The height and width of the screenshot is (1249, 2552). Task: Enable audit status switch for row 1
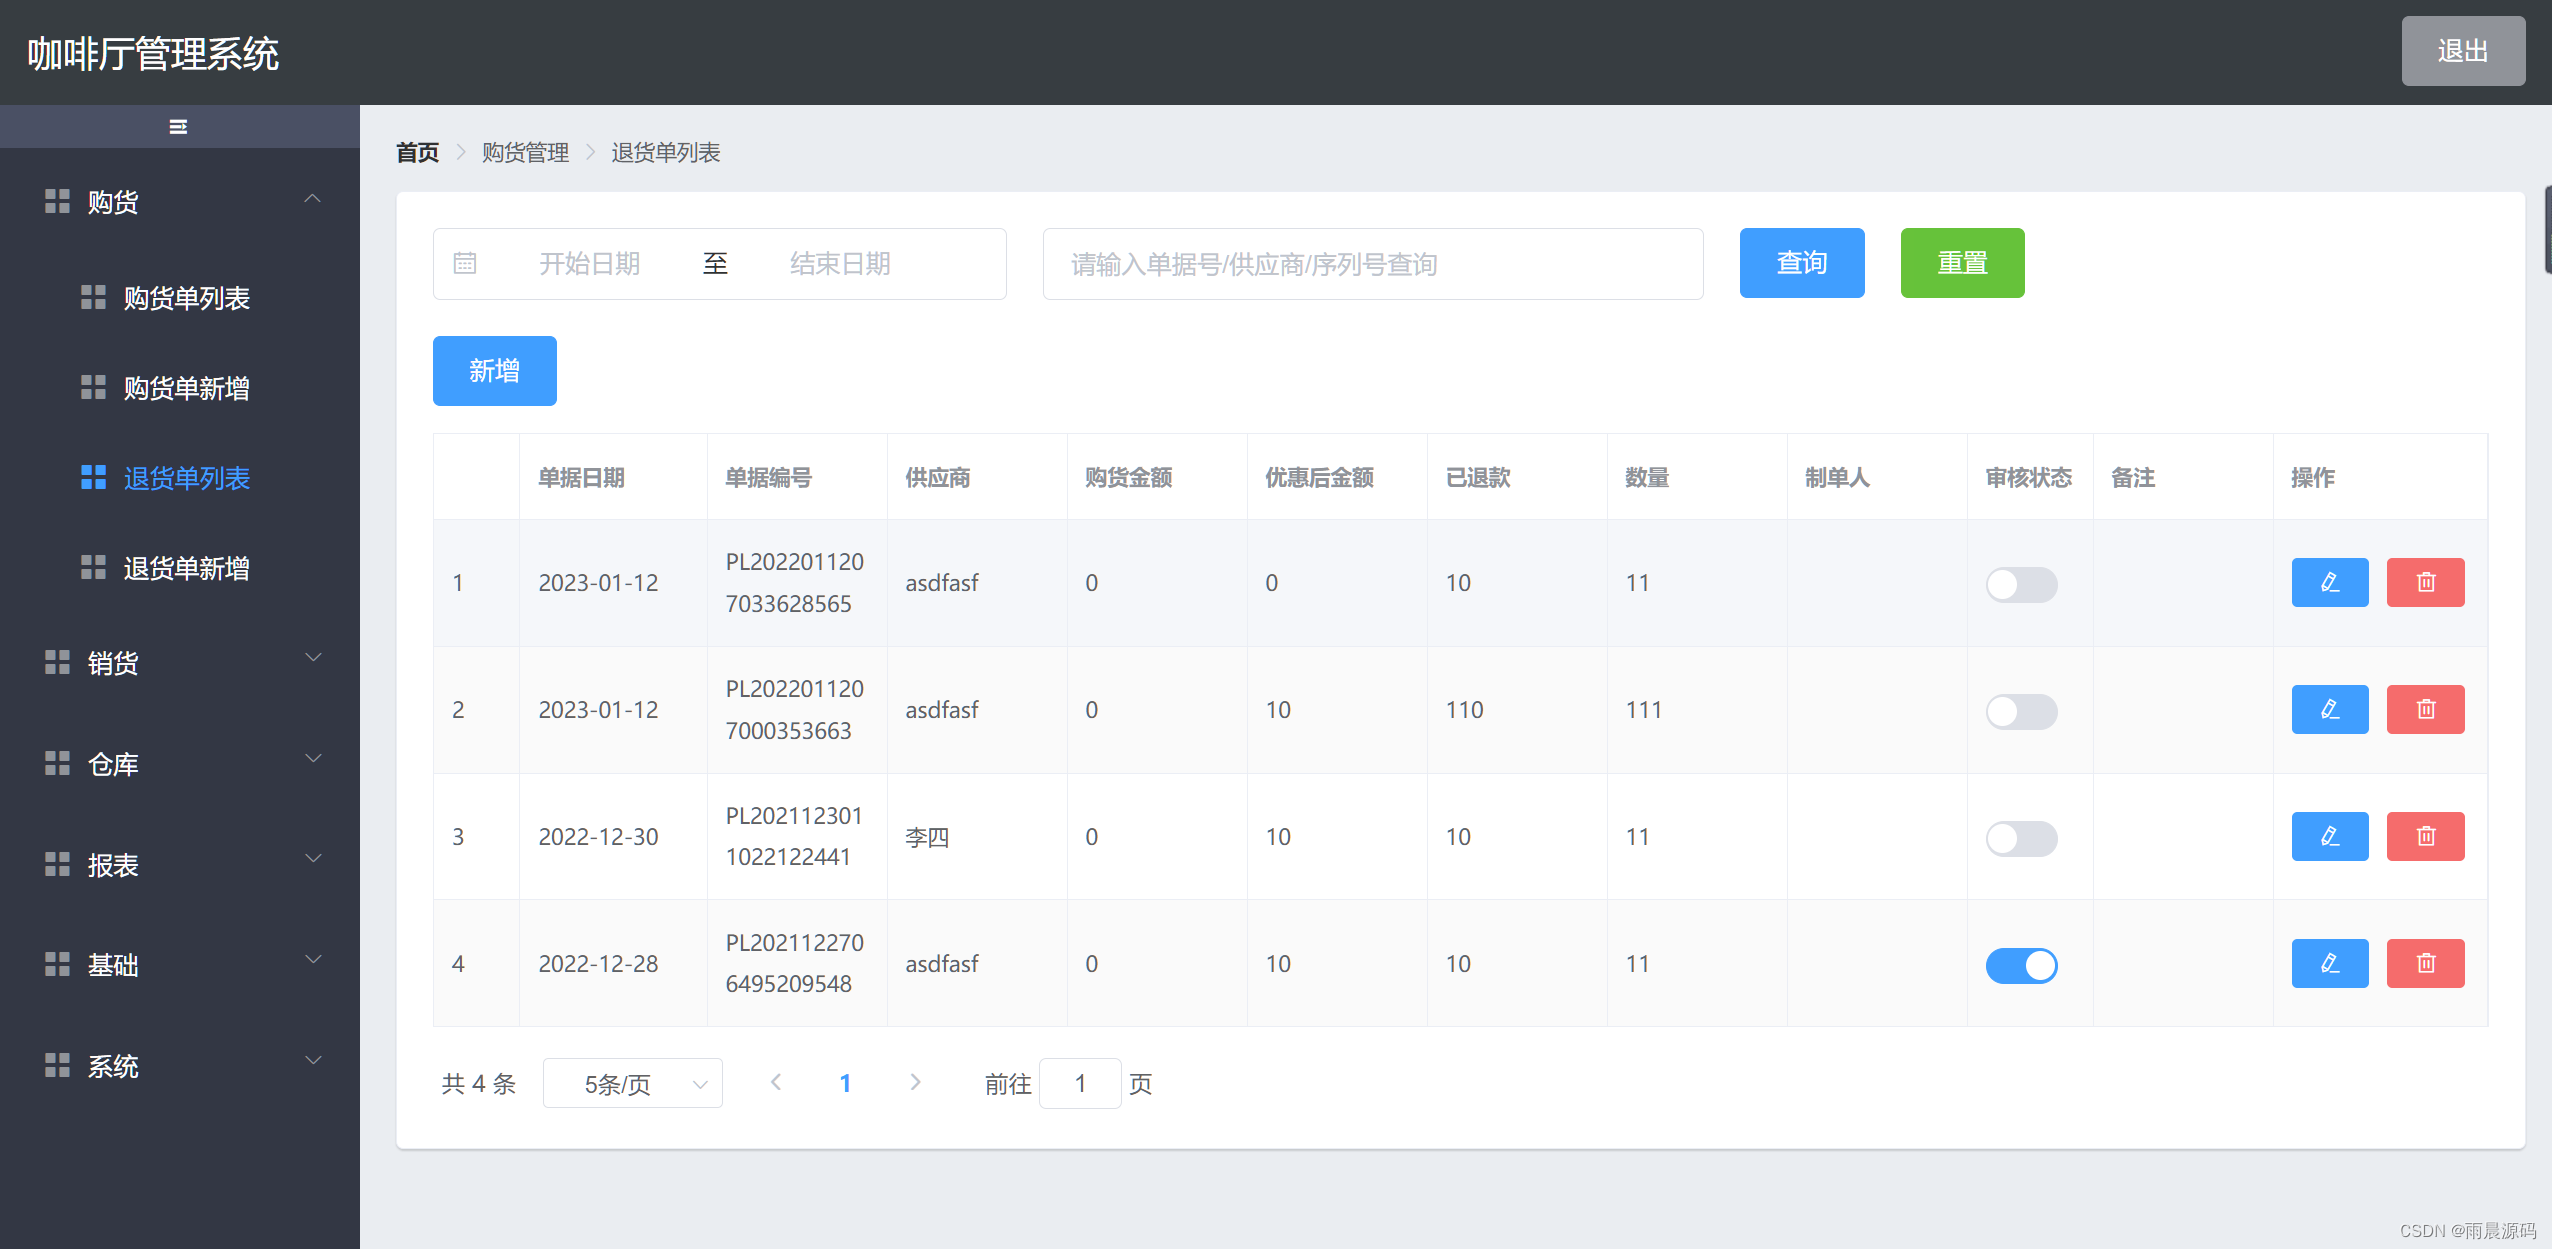(x=2020, y=584)
